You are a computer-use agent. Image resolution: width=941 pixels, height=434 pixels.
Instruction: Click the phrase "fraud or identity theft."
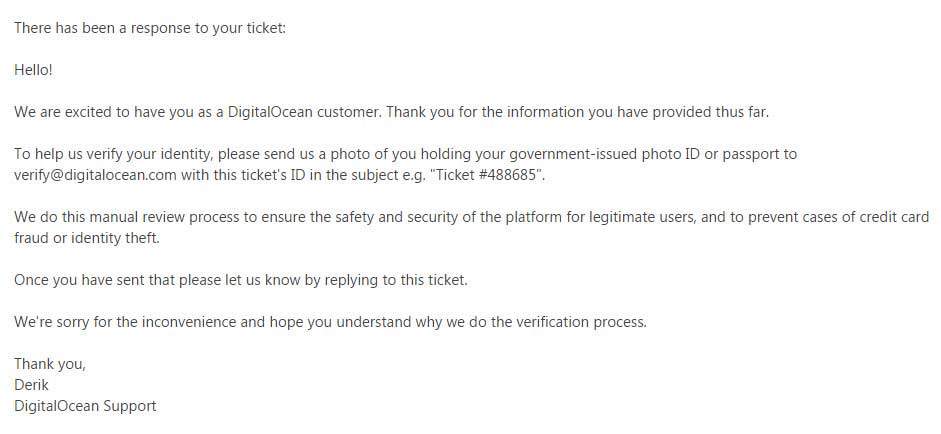tap(87, 238)
